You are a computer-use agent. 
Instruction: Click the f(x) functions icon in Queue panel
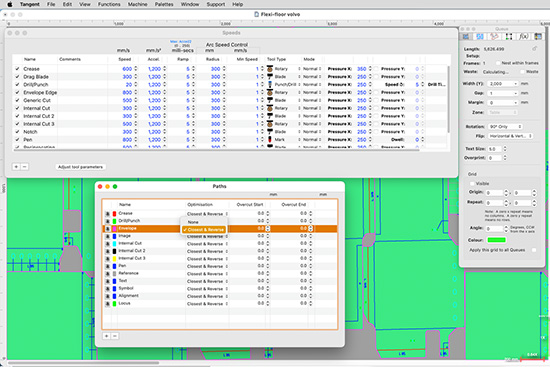(x=524, y=36)
